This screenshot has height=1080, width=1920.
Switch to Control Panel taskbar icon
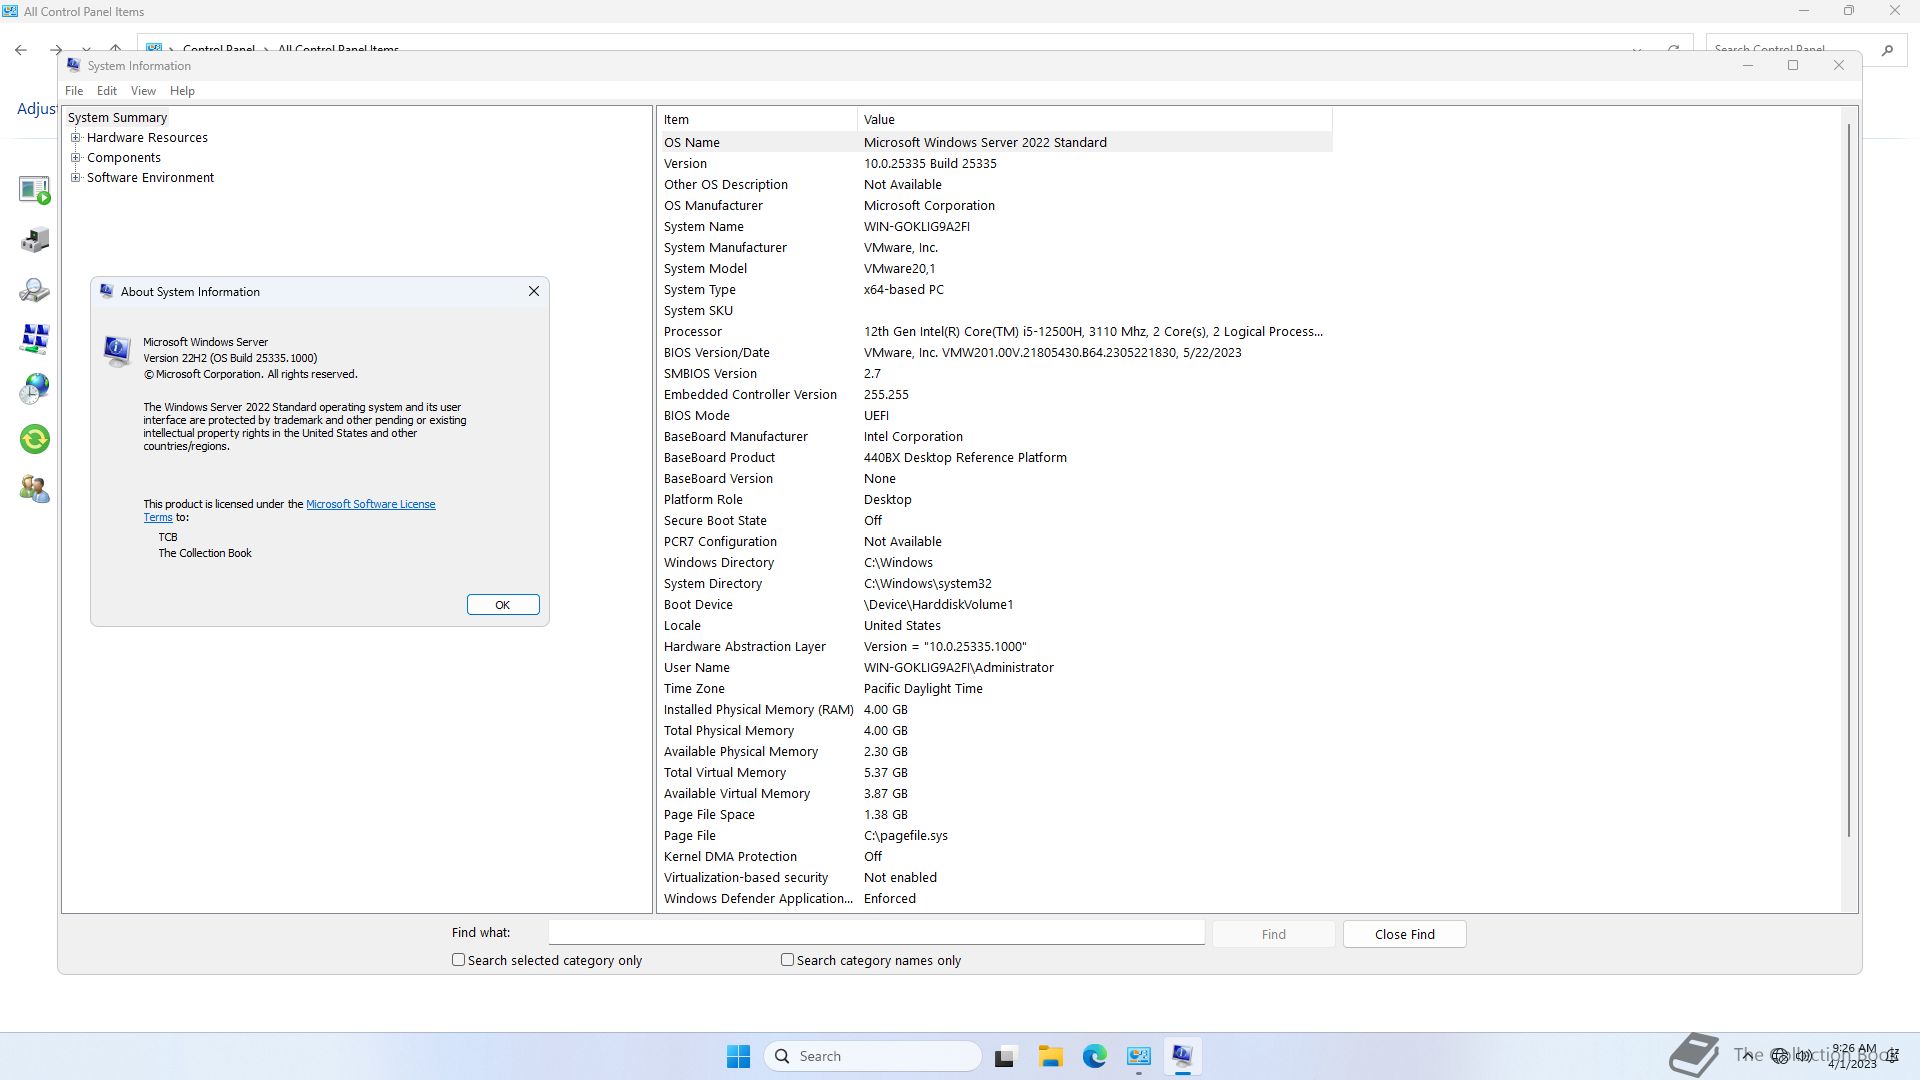[x=1138, y=1056]
